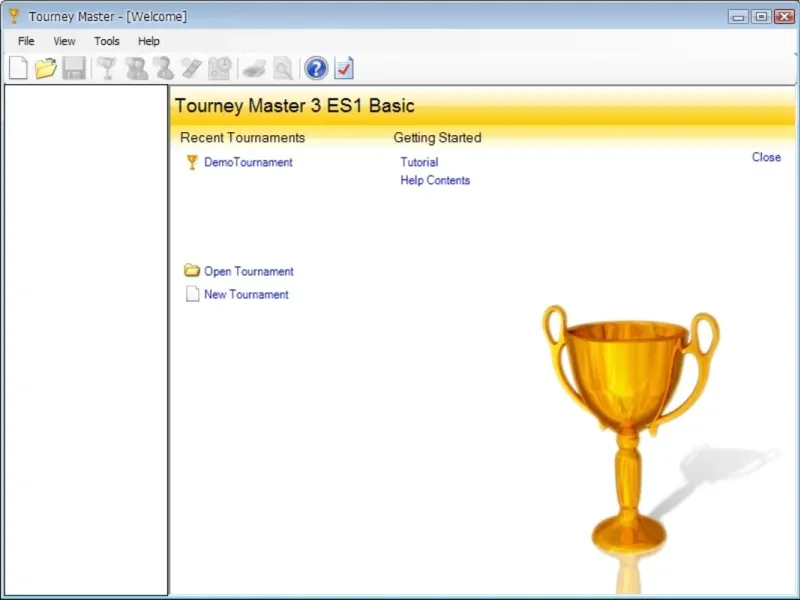
Task: Click the red checkmark document icon
Action: pyautogui.click(x=344, y=68)
